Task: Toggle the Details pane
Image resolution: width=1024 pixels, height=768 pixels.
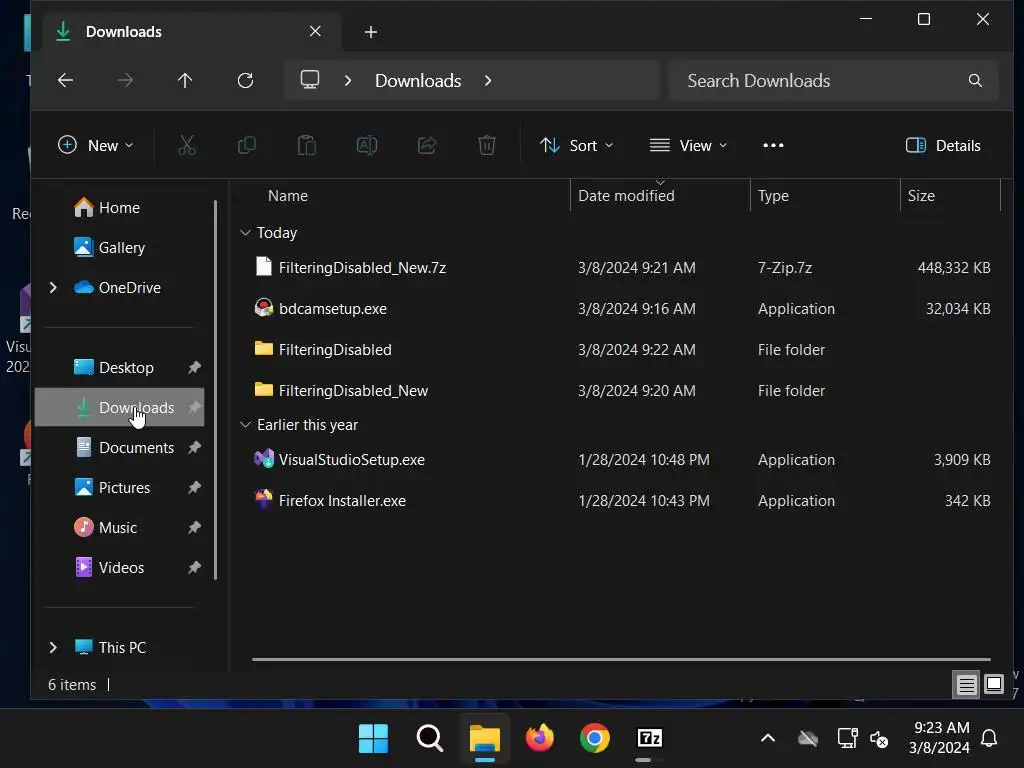Action: (943, 145)
